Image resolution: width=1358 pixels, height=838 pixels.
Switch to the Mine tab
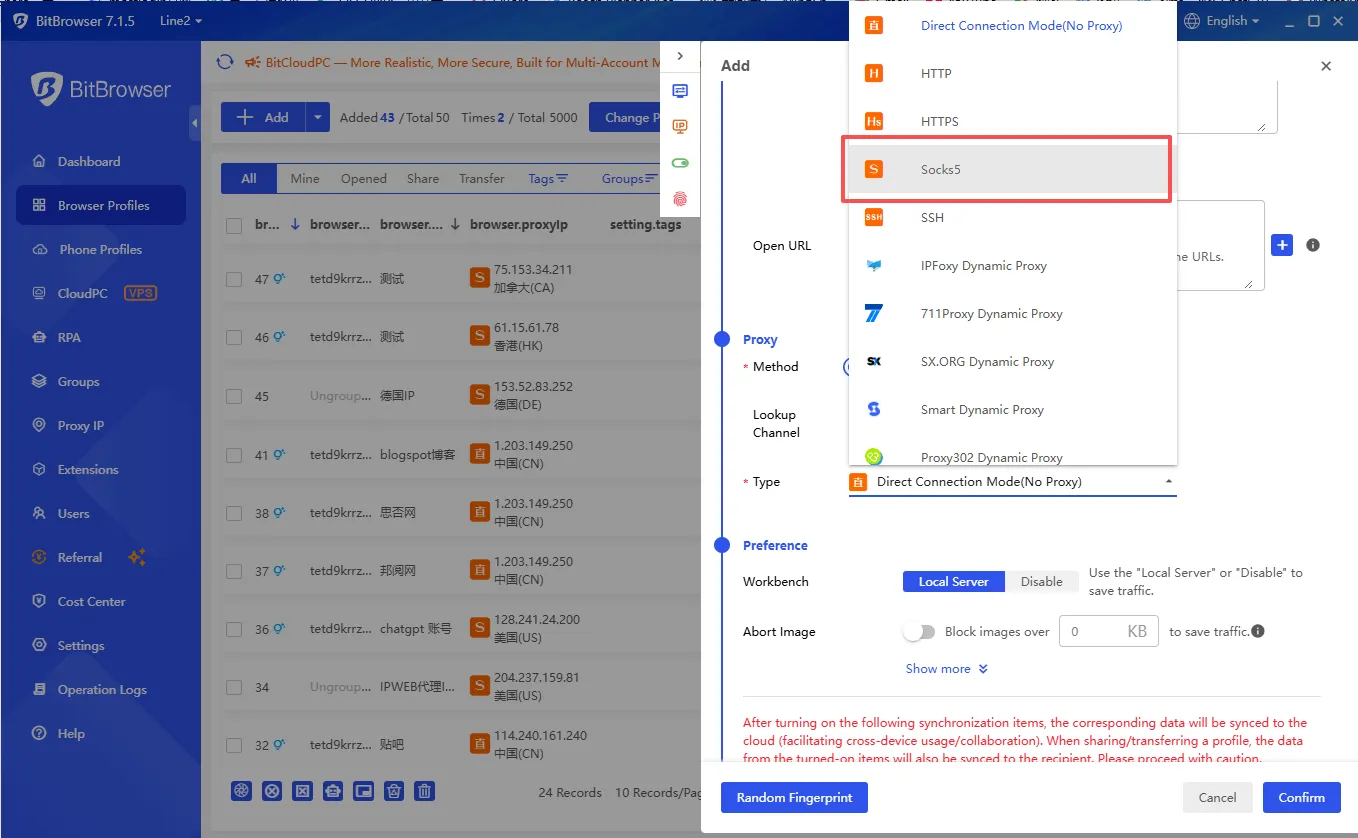pyautogui.click(x=305, y=179)
